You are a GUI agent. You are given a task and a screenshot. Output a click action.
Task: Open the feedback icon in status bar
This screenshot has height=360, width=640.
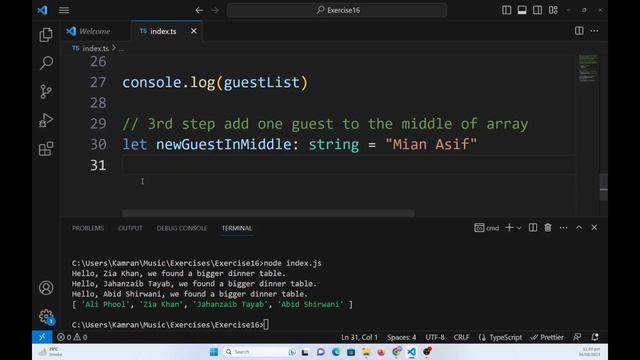(577, 337)
